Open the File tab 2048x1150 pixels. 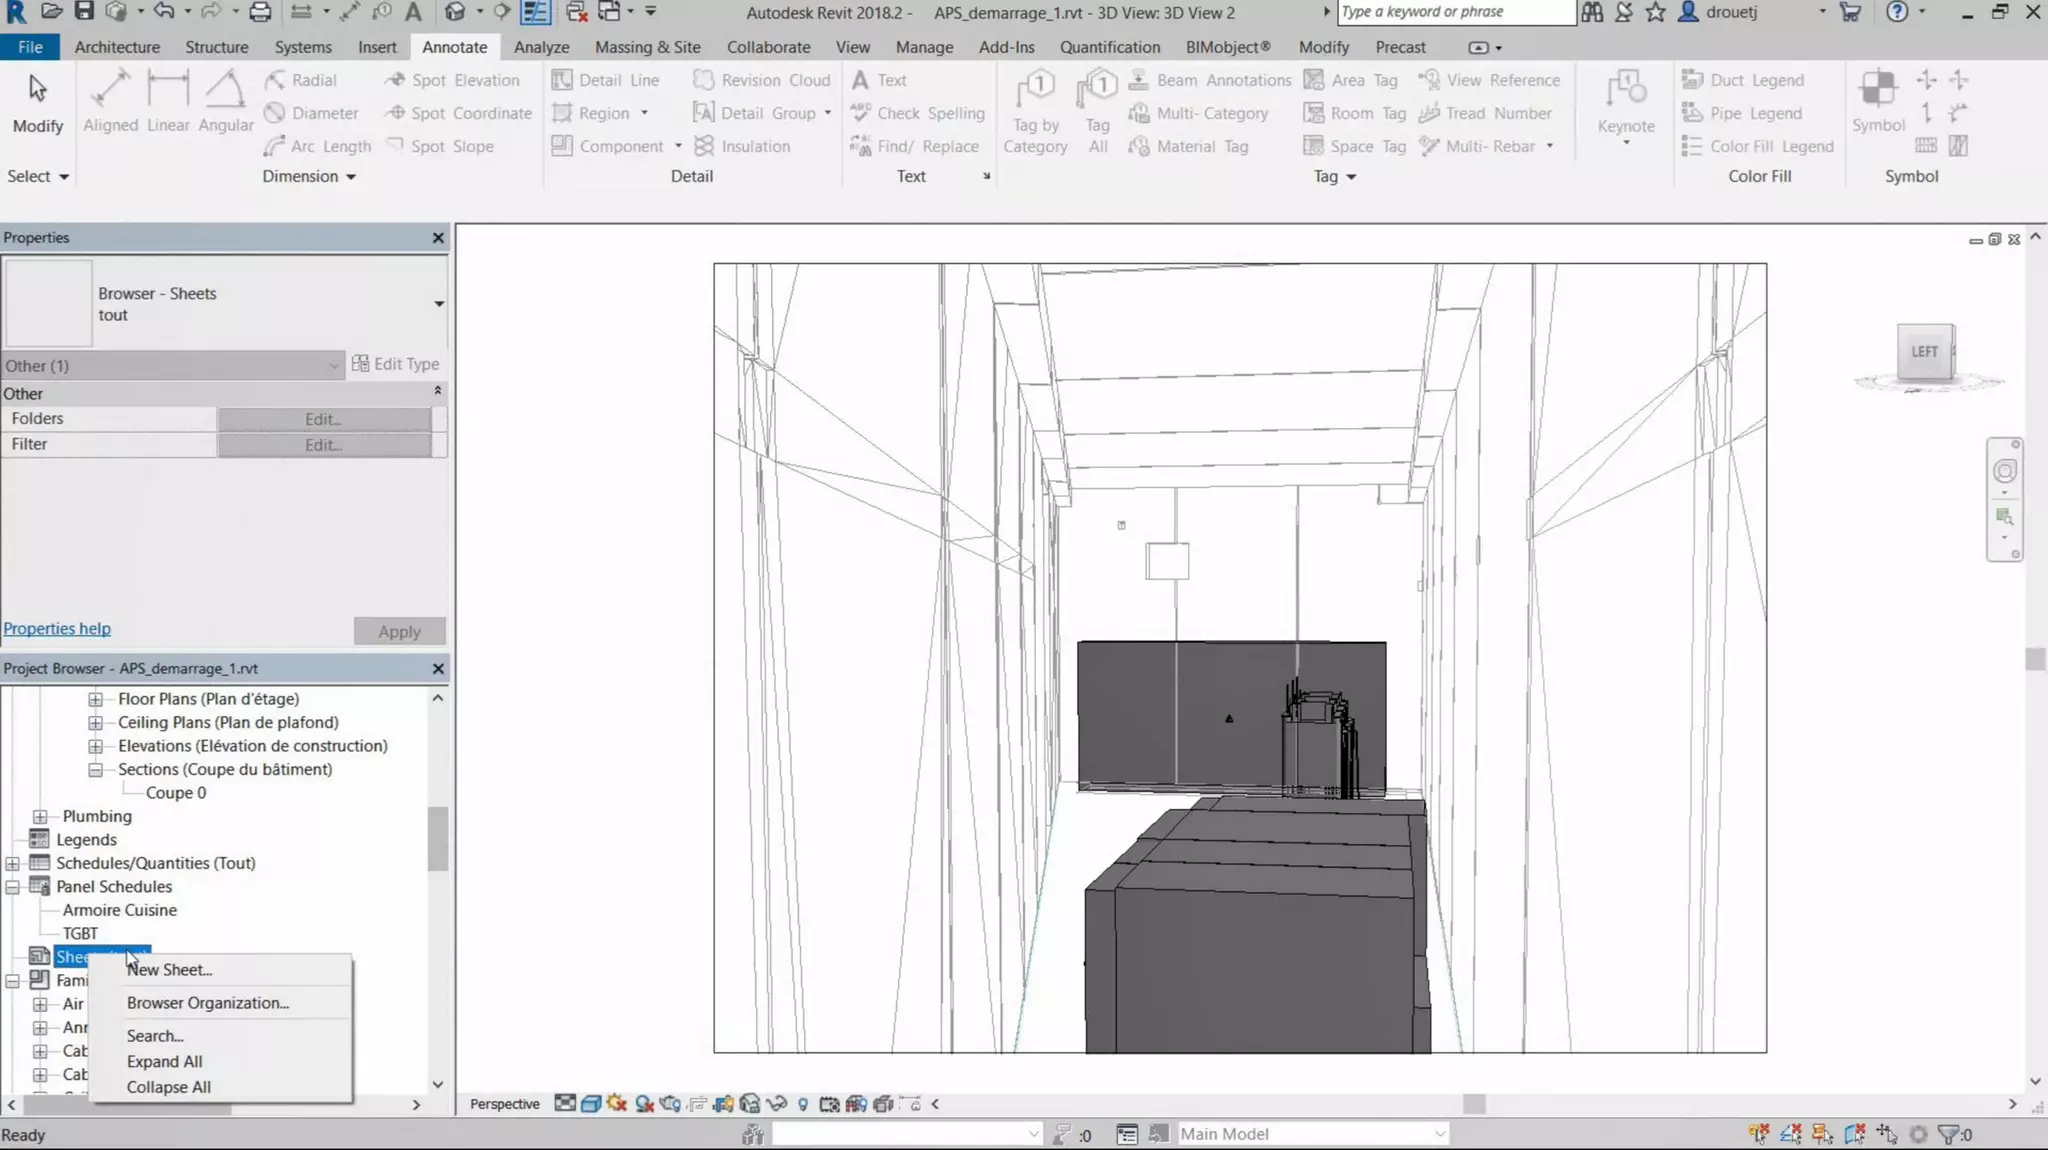coord(30,47)
